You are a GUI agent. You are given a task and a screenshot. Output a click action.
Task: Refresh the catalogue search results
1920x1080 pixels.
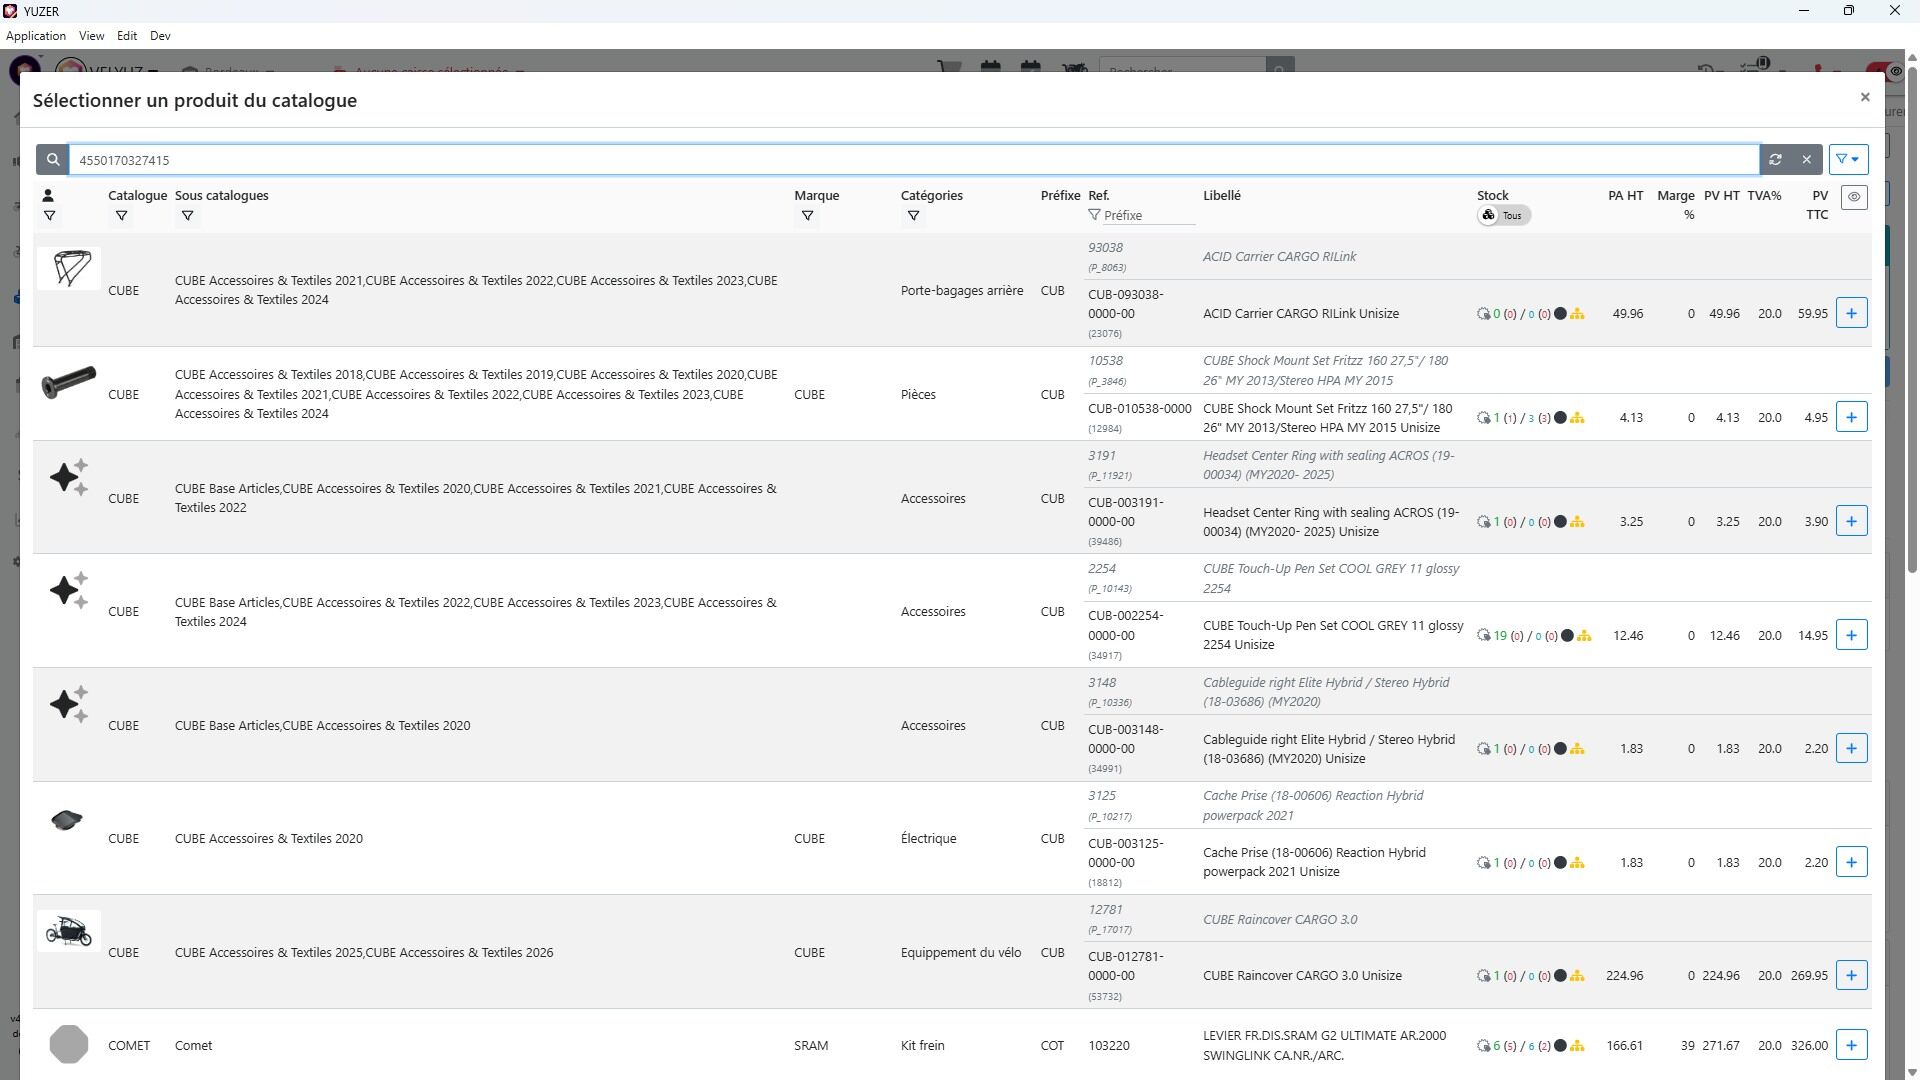[1775, 160]
